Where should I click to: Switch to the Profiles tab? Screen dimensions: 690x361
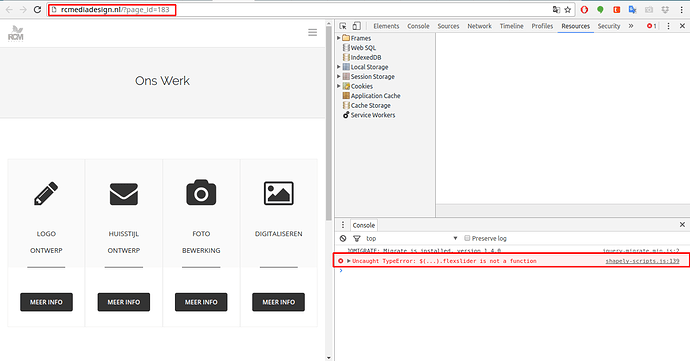[x=542, y=26]
